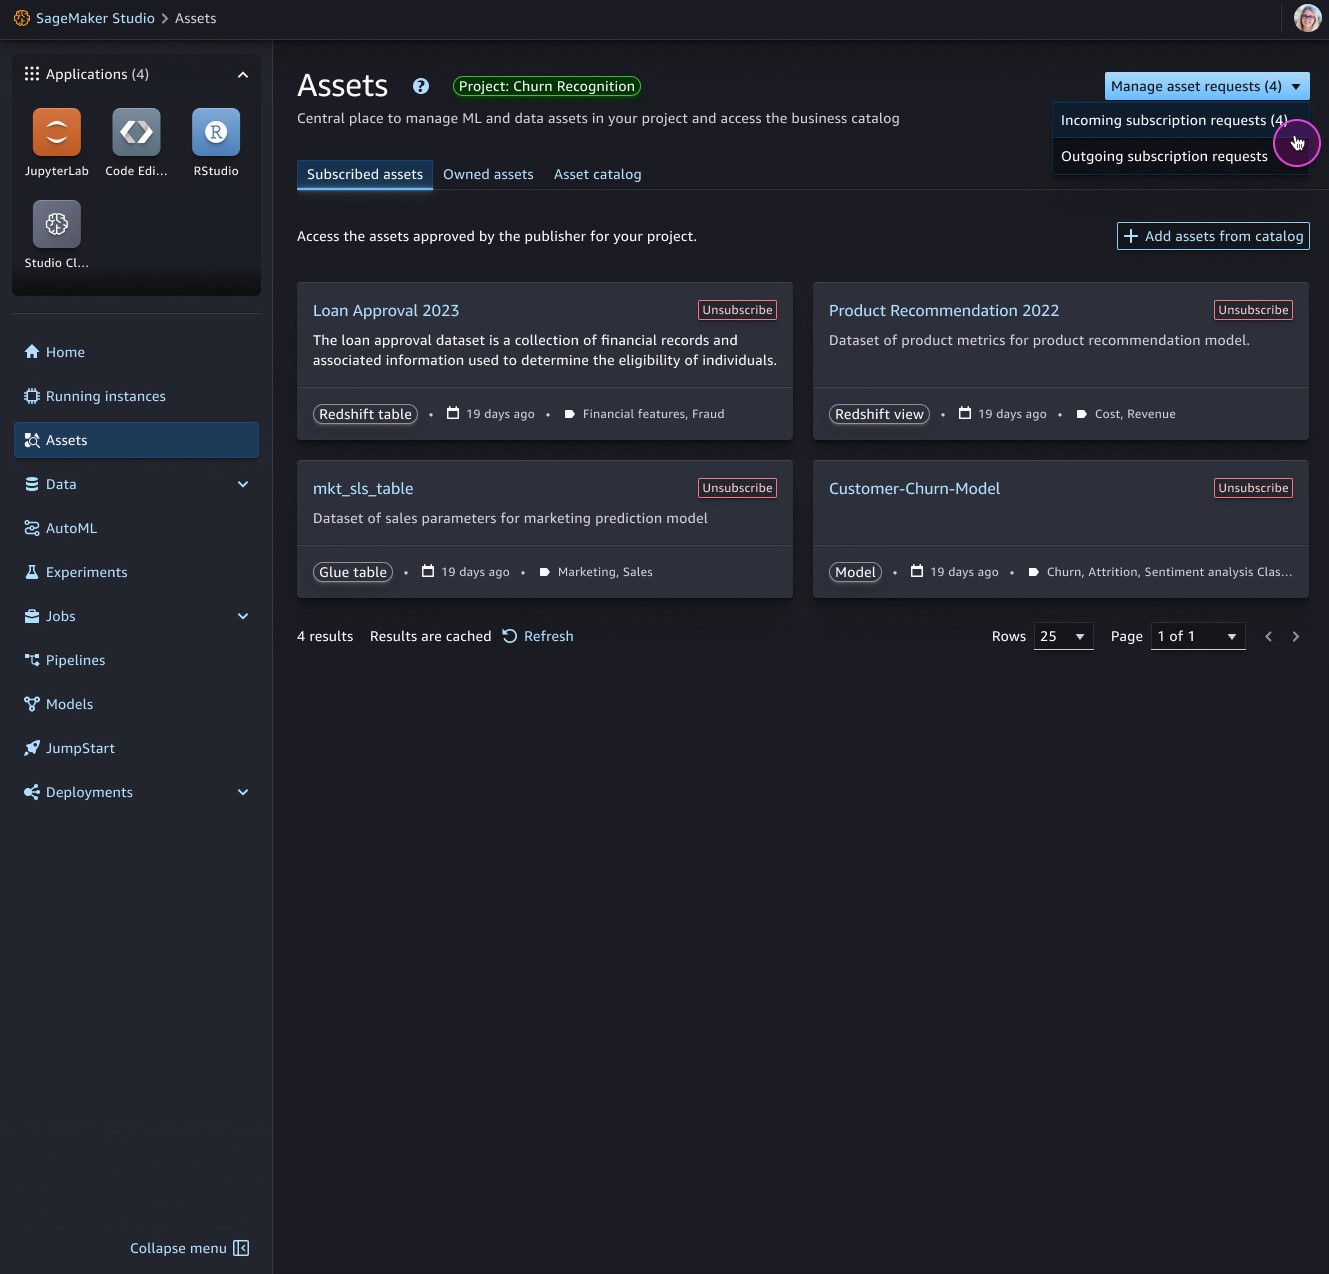Open JumpStart from the sidebar
Image resolution: width=1329 pixels, height=1274 pixels.
(x=136, y=748)
